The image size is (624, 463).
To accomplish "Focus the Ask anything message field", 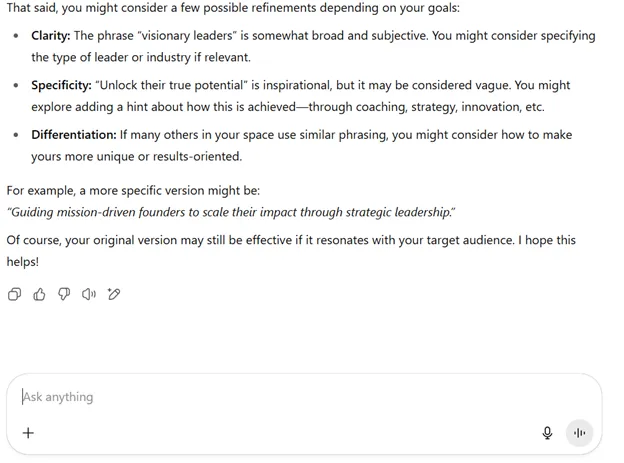I will point(279,397).
